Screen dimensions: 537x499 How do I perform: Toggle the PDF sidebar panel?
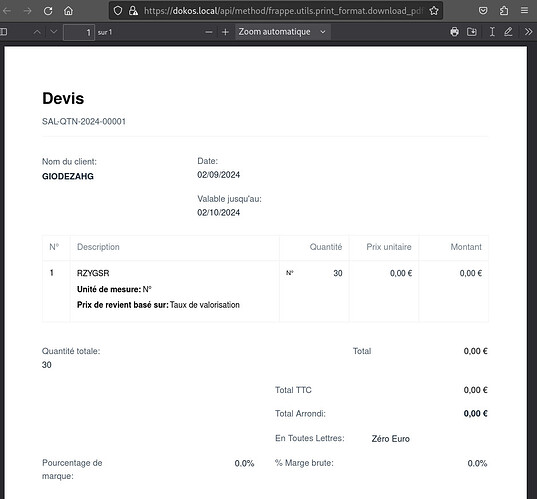click(x=4, y=32)
